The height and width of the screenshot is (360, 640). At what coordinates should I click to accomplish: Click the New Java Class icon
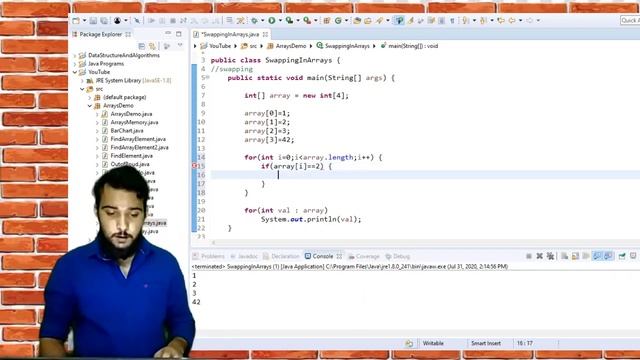(x=338, y=20)
